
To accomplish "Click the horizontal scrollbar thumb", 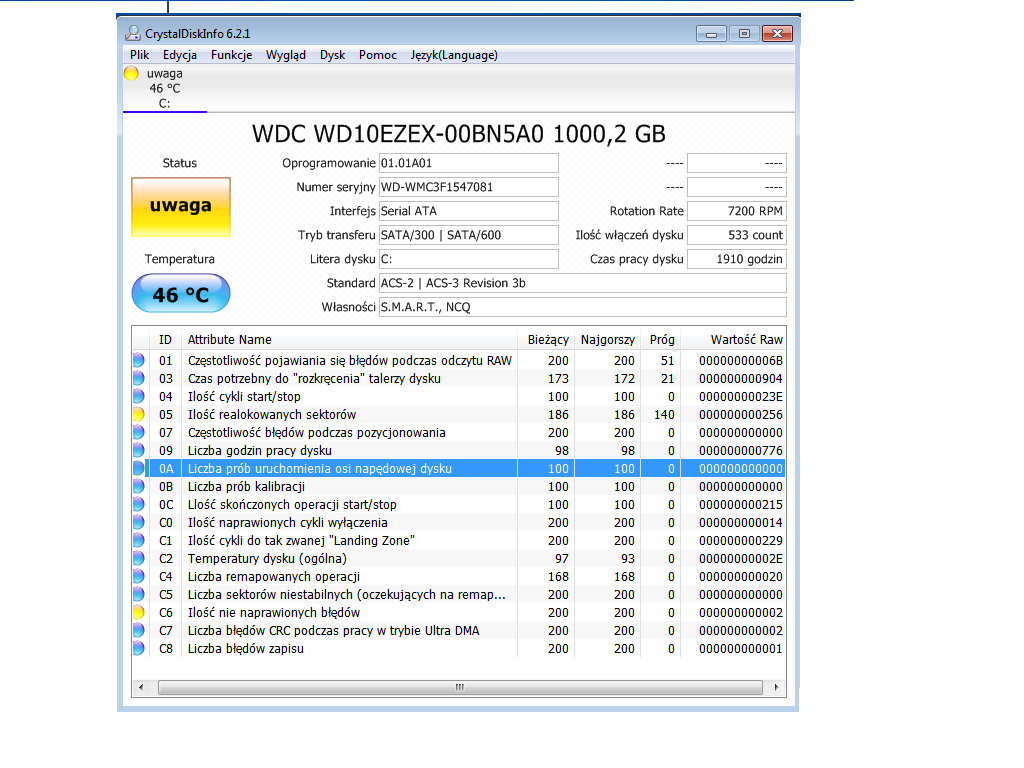I will point(460,687).
